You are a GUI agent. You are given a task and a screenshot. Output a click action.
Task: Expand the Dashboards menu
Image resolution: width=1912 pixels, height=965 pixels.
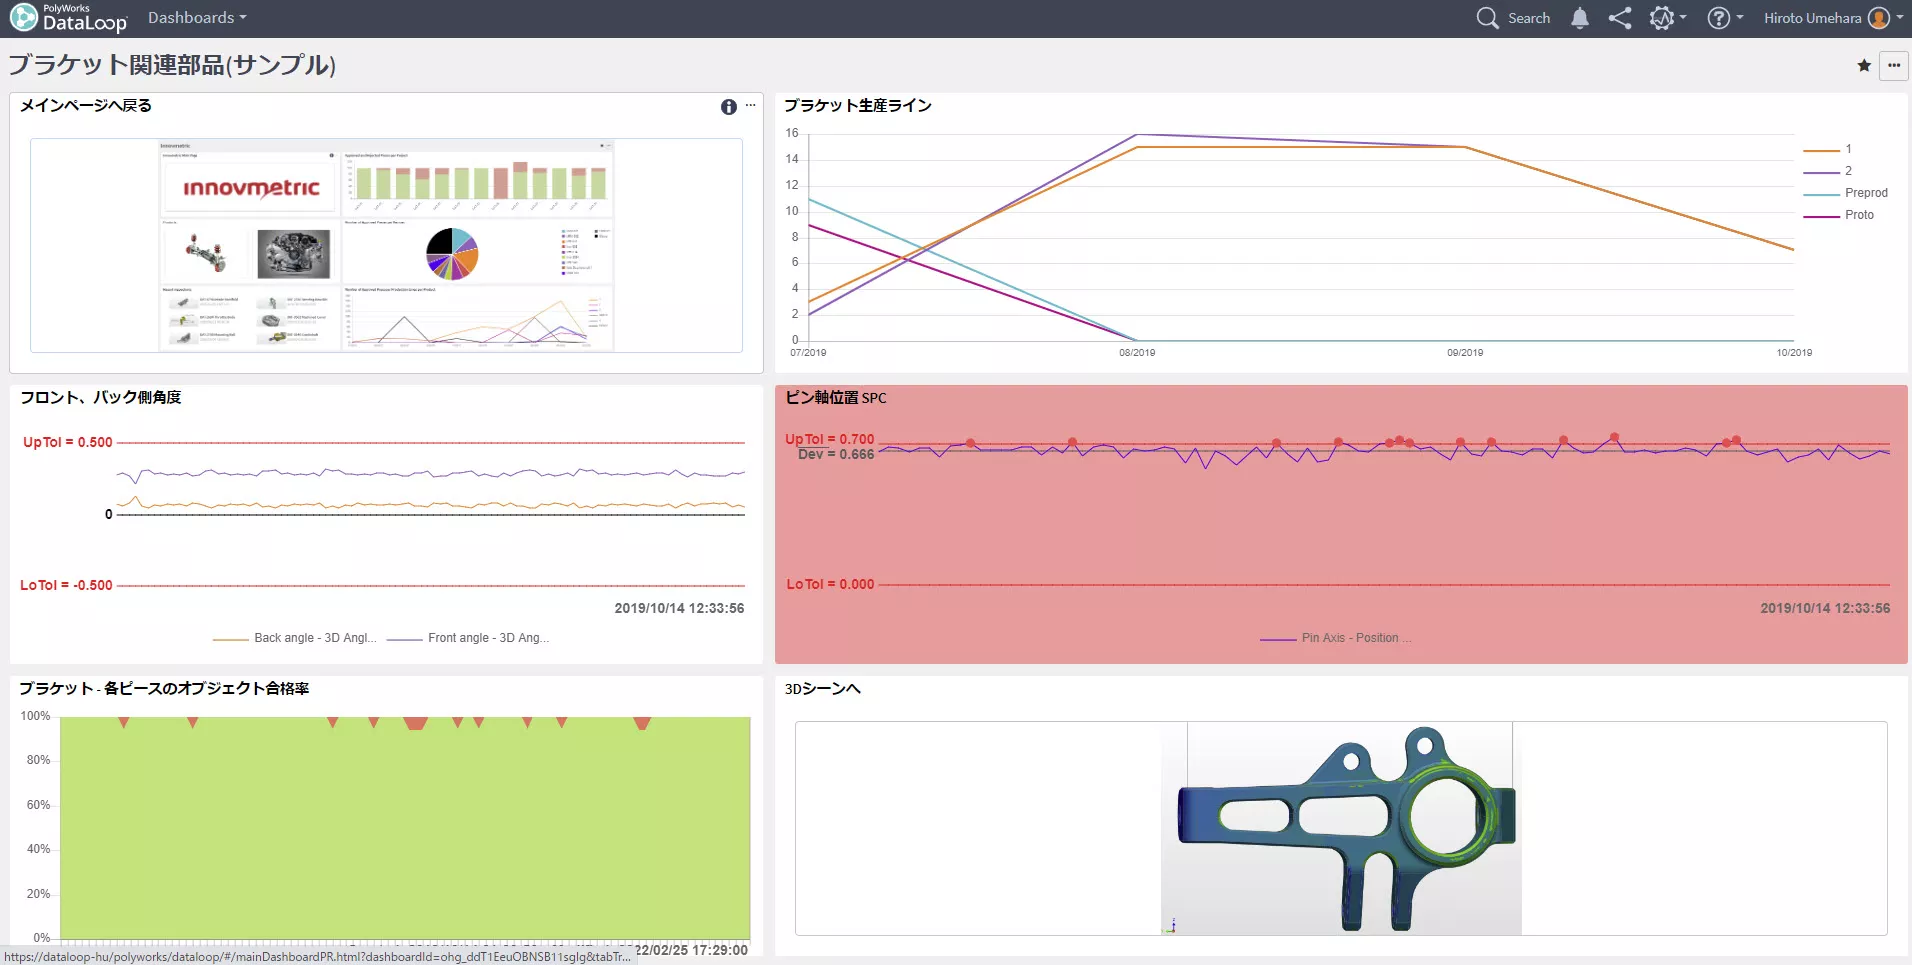[x=197, y=18]
